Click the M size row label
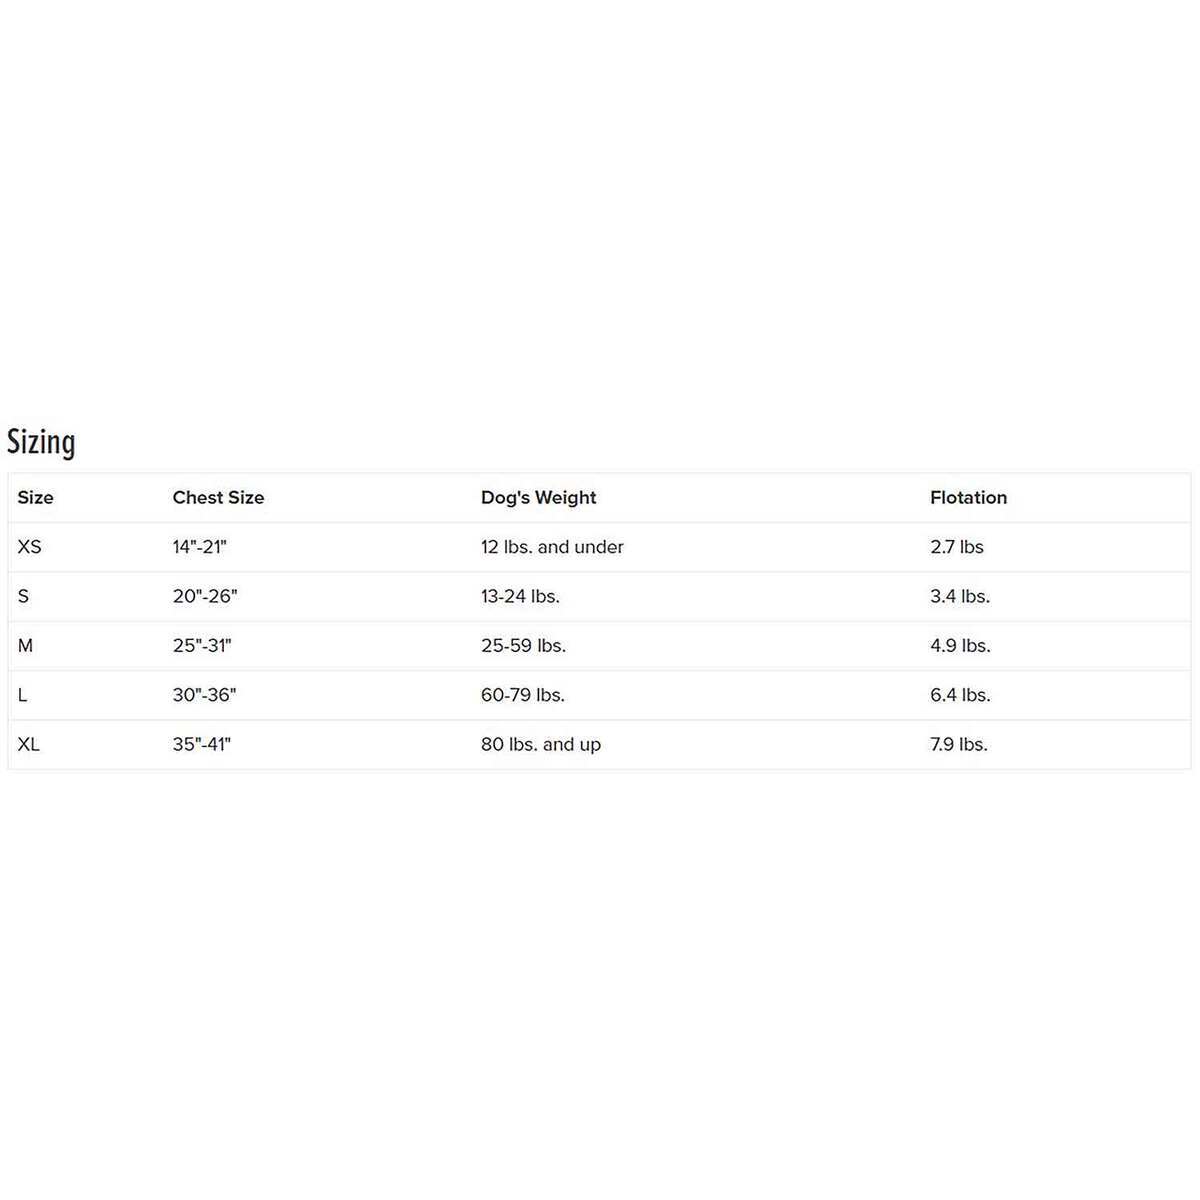Screen dimensions: 1200x1200 click(x=26, y=646)
